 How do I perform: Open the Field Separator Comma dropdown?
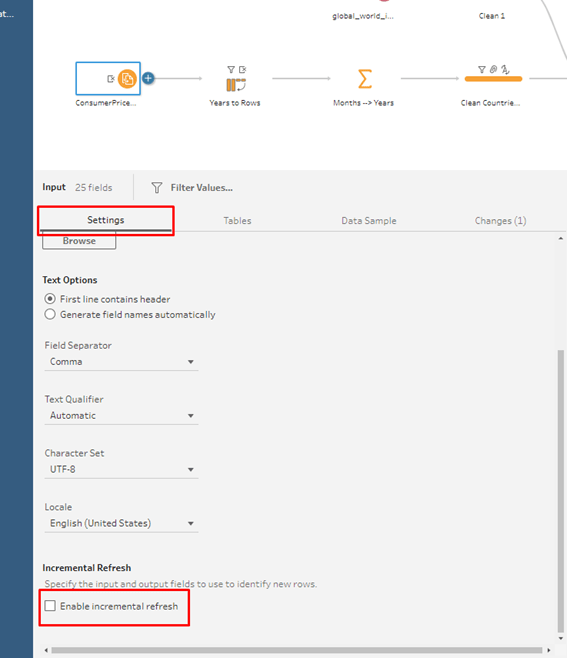[x=121, y=362]
